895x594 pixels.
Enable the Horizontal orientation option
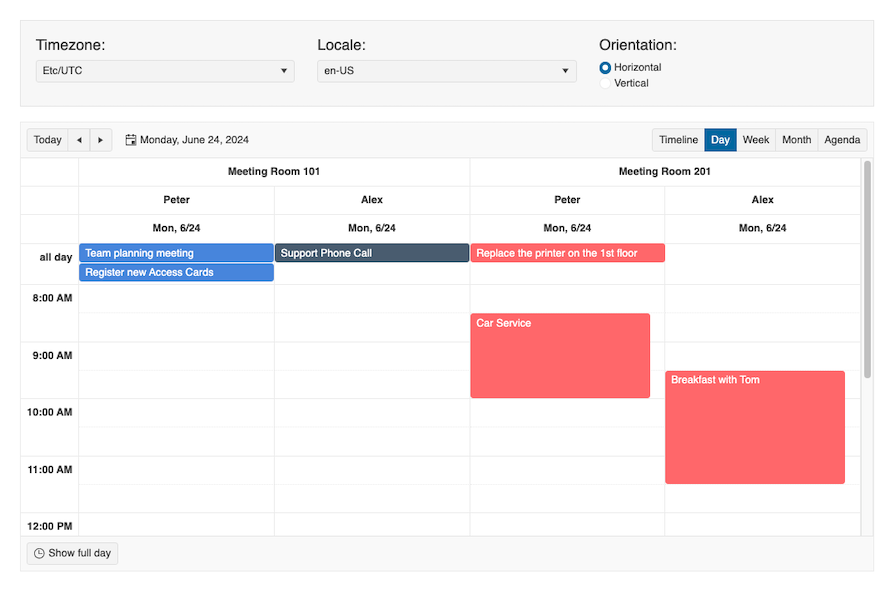[604, 68]
